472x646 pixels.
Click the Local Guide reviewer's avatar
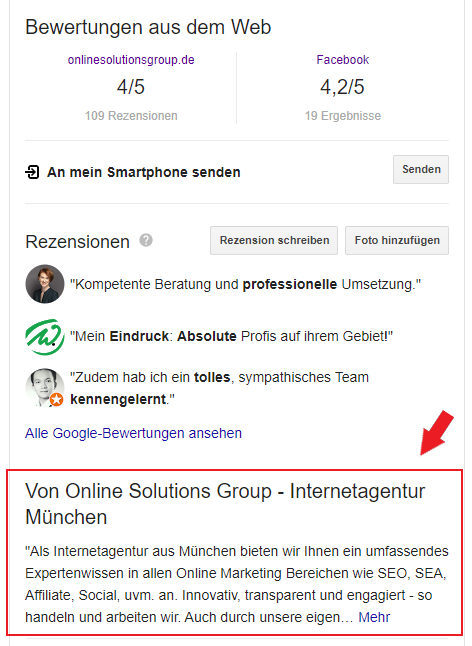click(45, 387)
